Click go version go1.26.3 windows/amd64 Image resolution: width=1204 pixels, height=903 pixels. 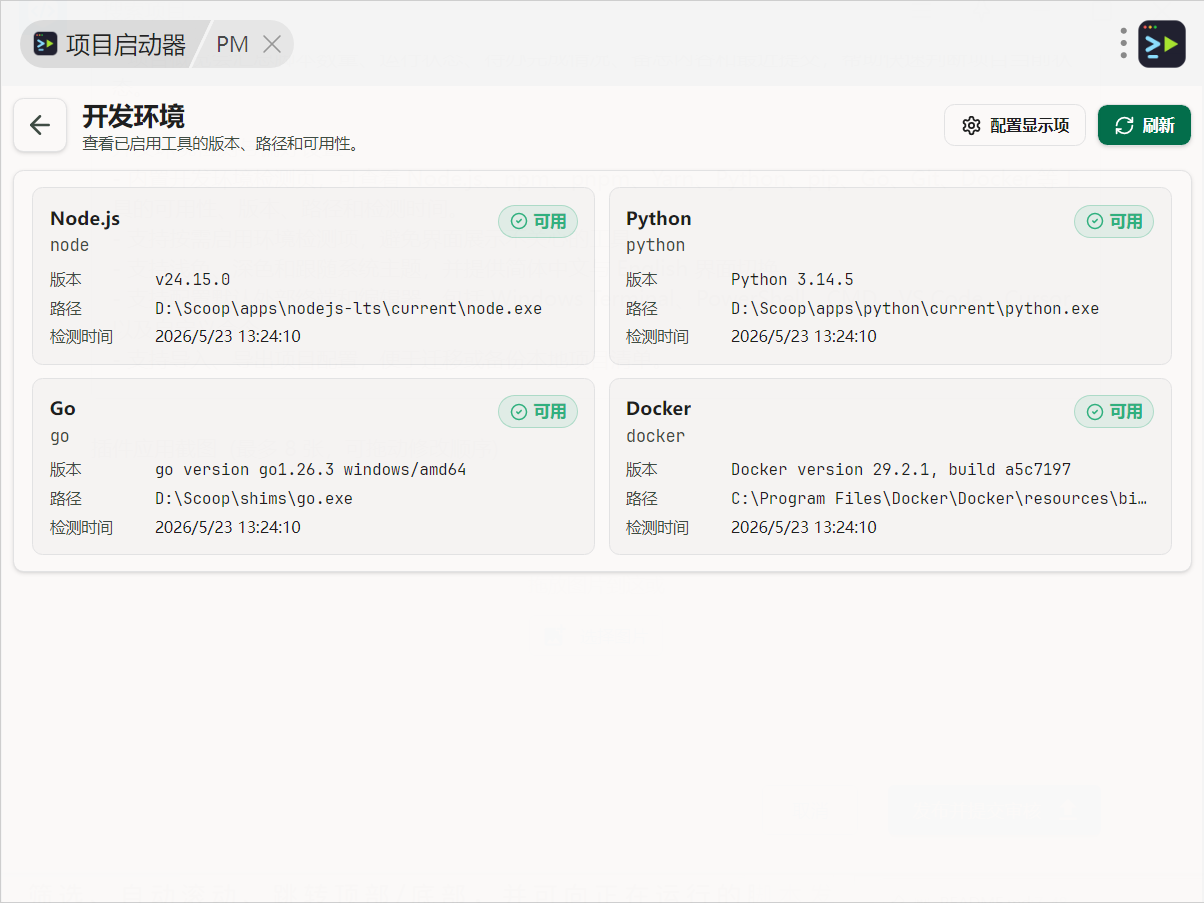point(311,469)
